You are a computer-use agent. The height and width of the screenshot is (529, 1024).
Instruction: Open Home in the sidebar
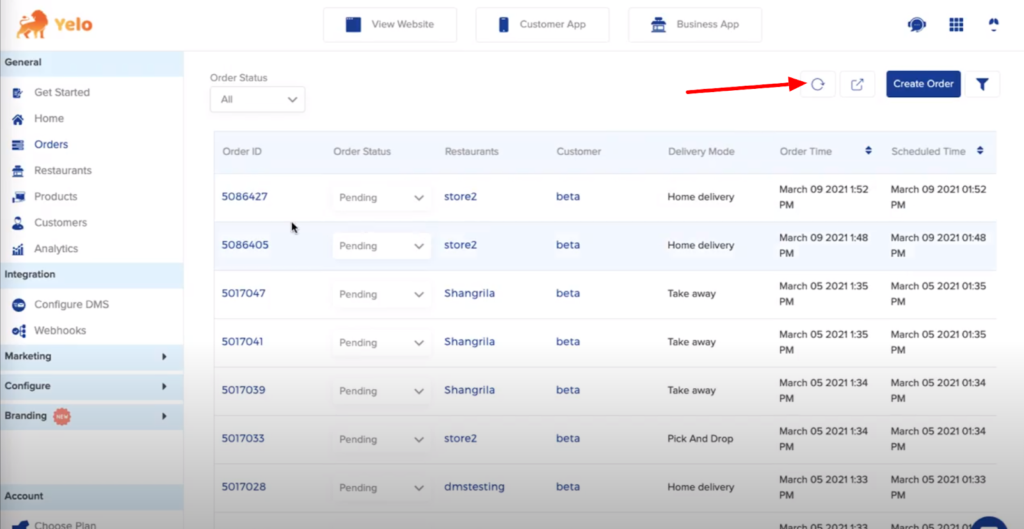(49, 119)
